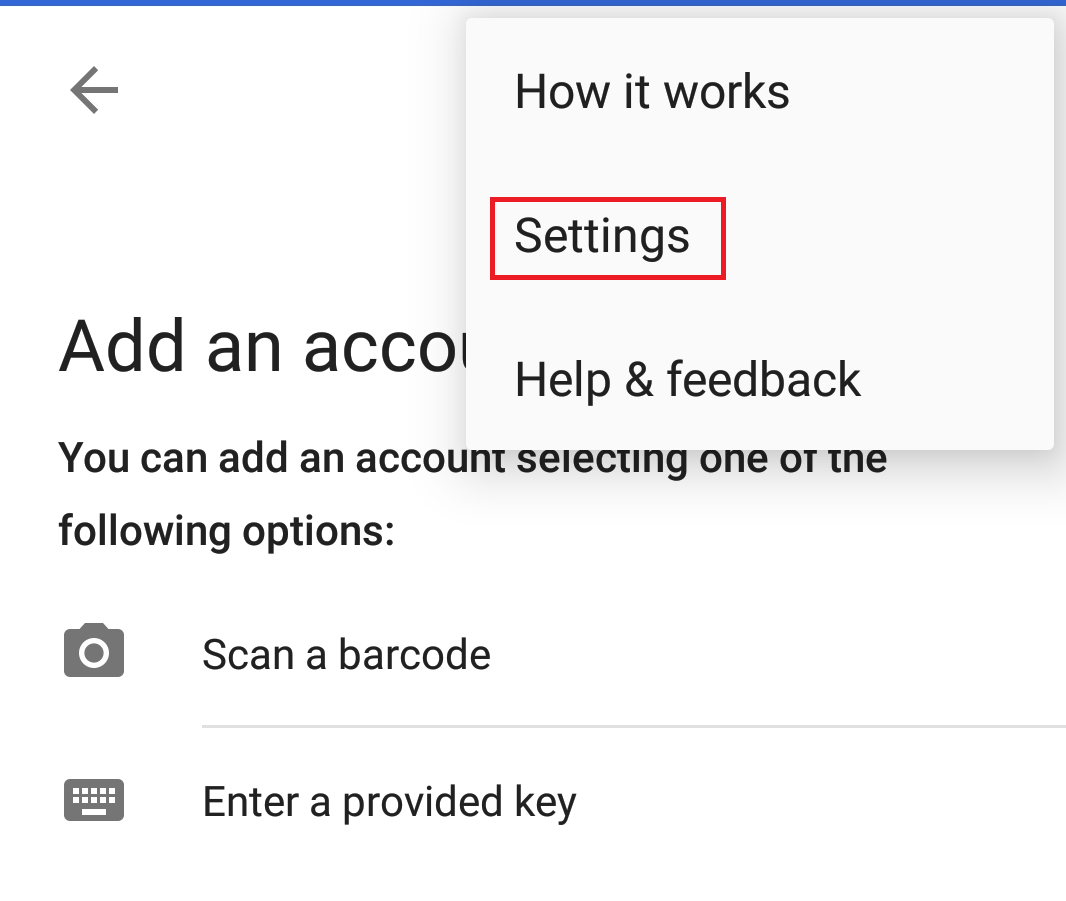This screenshot has height=901, width=1066.
Task: Tap the keyboard icon for key entry
Action: tap(94, 800)
